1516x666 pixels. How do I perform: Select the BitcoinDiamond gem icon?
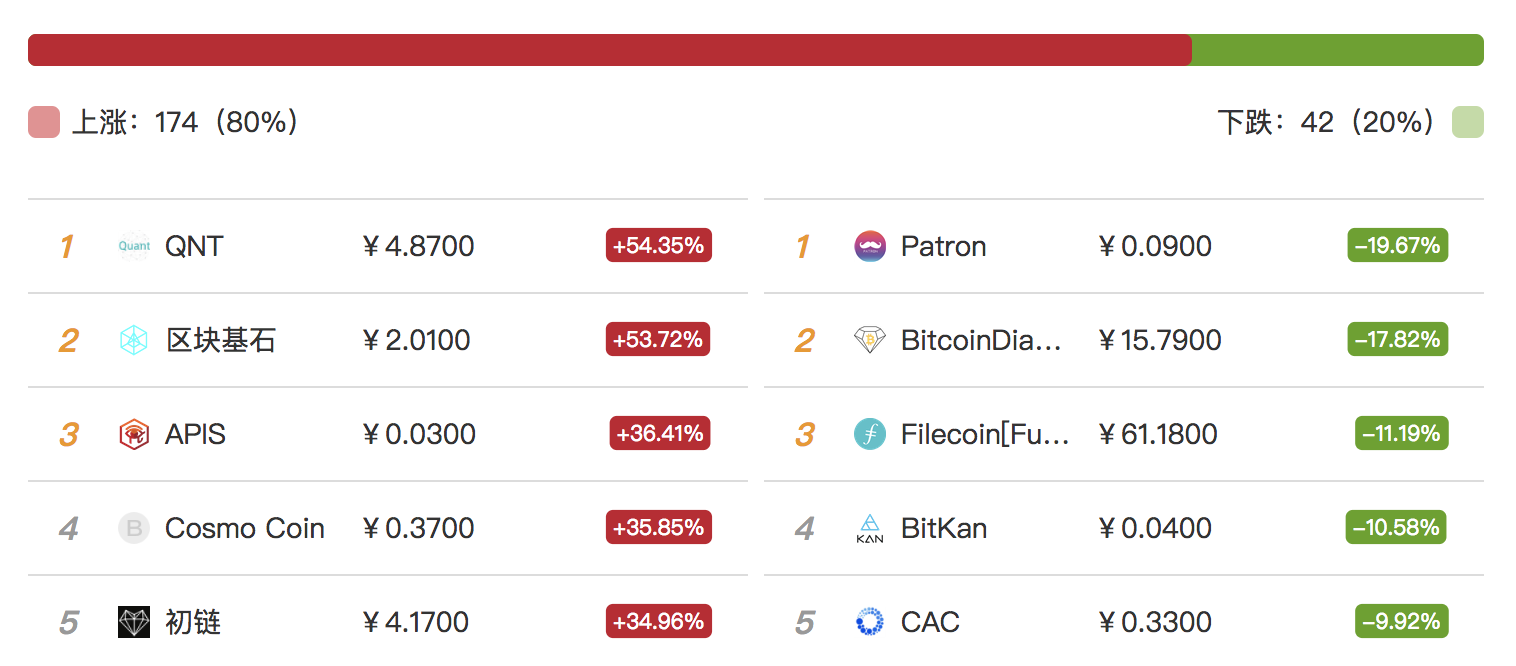point(870,340)
